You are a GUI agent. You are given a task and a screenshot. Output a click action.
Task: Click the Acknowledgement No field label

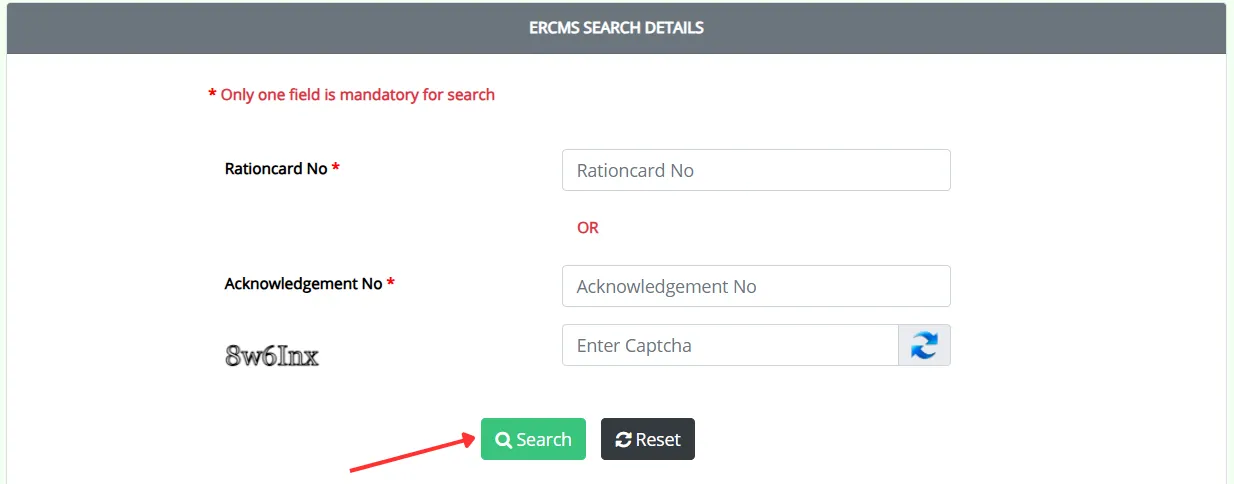pyautogui.click(x=303, y=284)
